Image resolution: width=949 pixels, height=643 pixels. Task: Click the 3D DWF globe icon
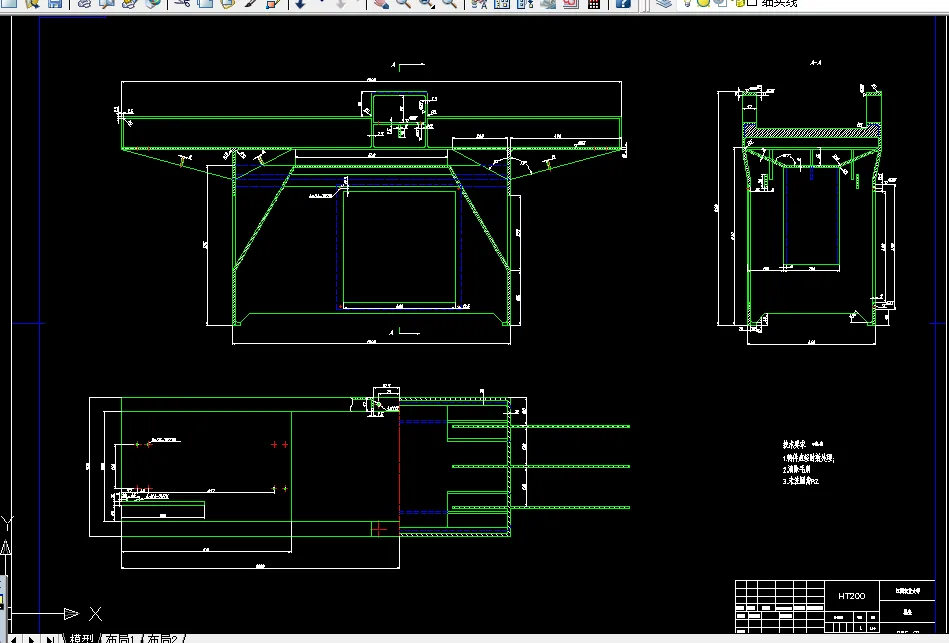[153, 3]
